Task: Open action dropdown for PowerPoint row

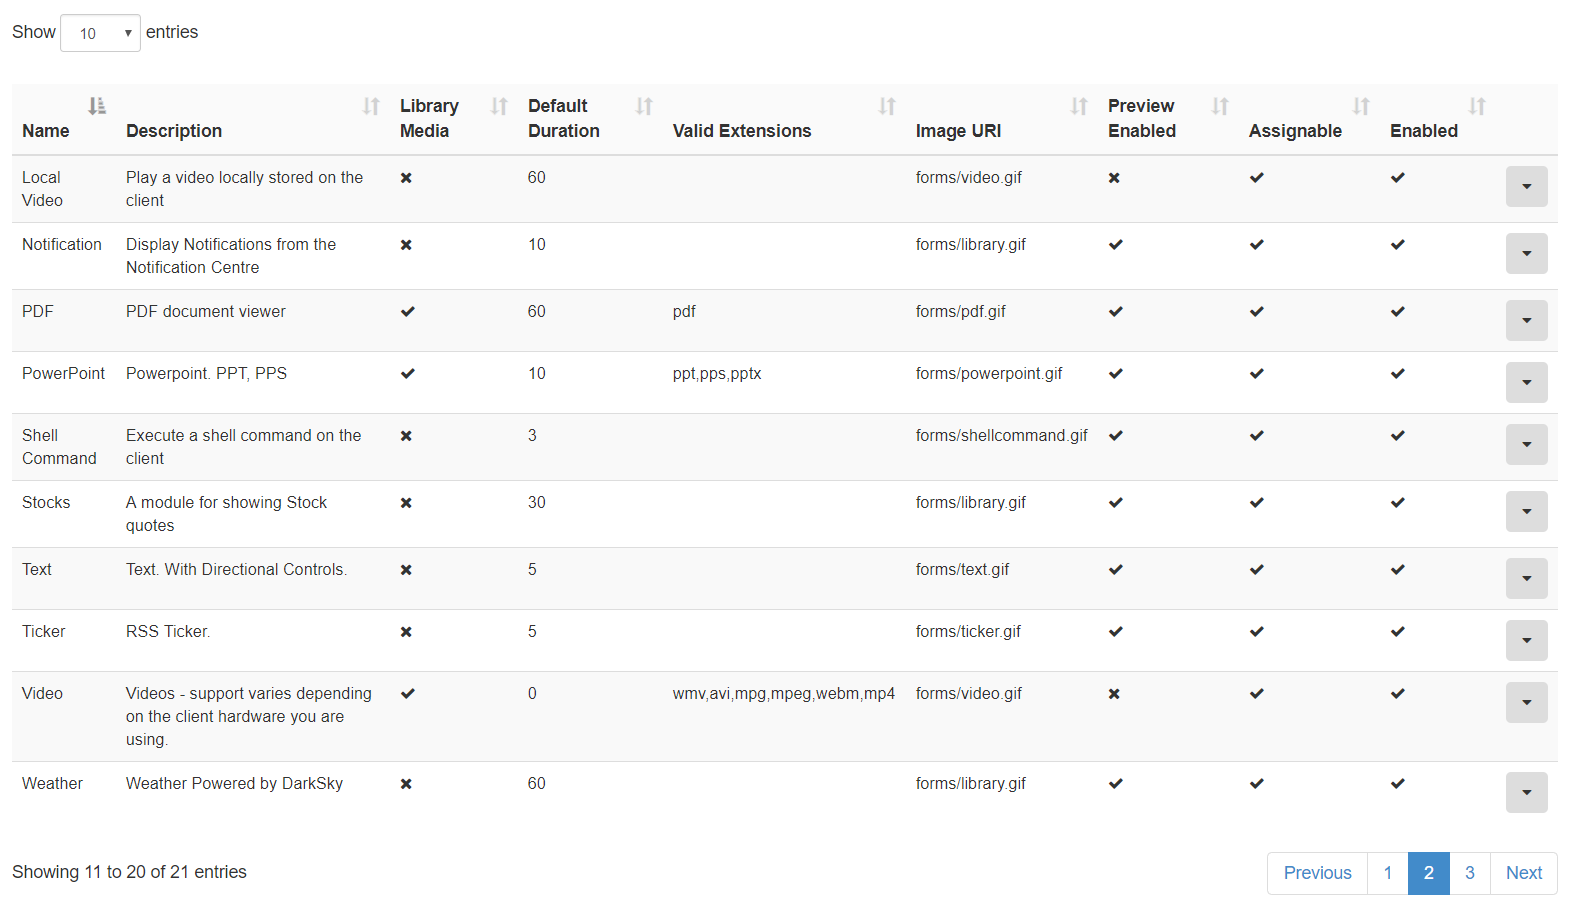Action: point(1526,382)
